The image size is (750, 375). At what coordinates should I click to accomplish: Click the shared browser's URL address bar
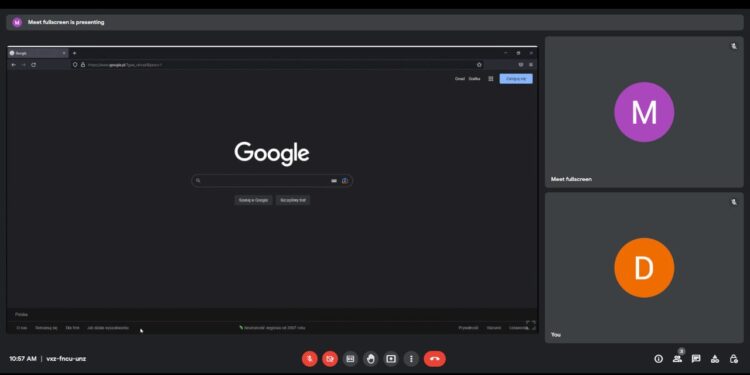click(x=277, y=65)
